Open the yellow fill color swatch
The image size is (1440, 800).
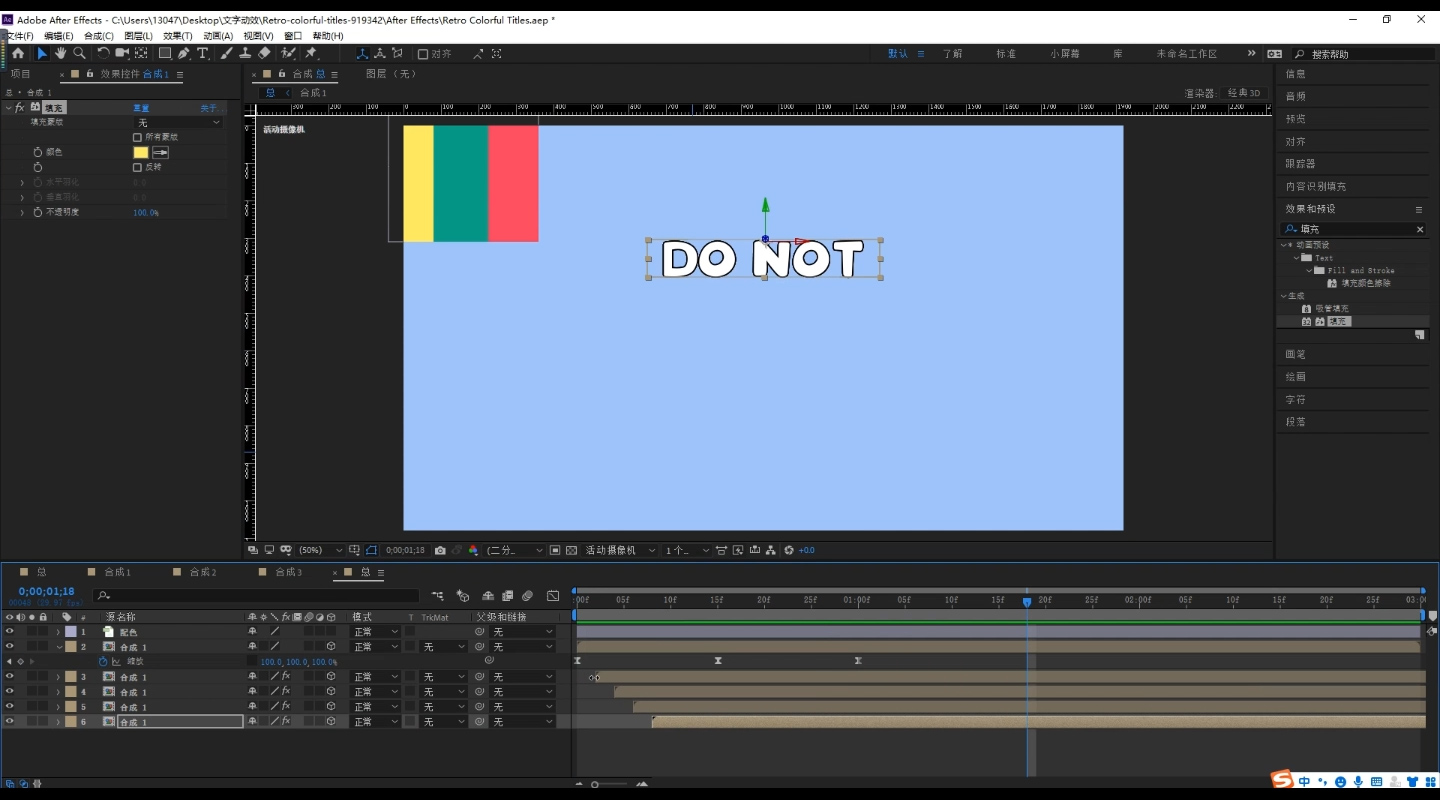click(141, 152)
